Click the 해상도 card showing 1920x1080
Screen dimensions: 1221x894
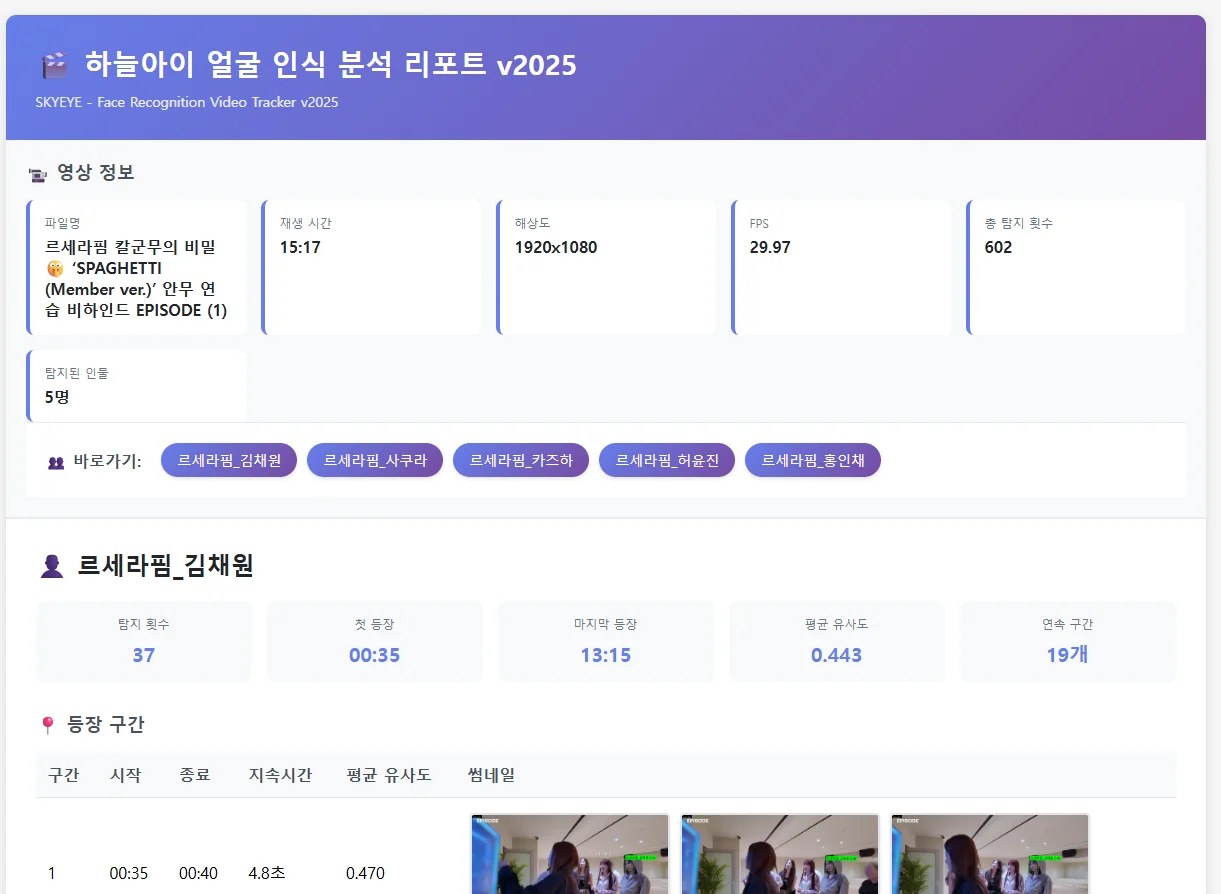(x=607, y=267)
